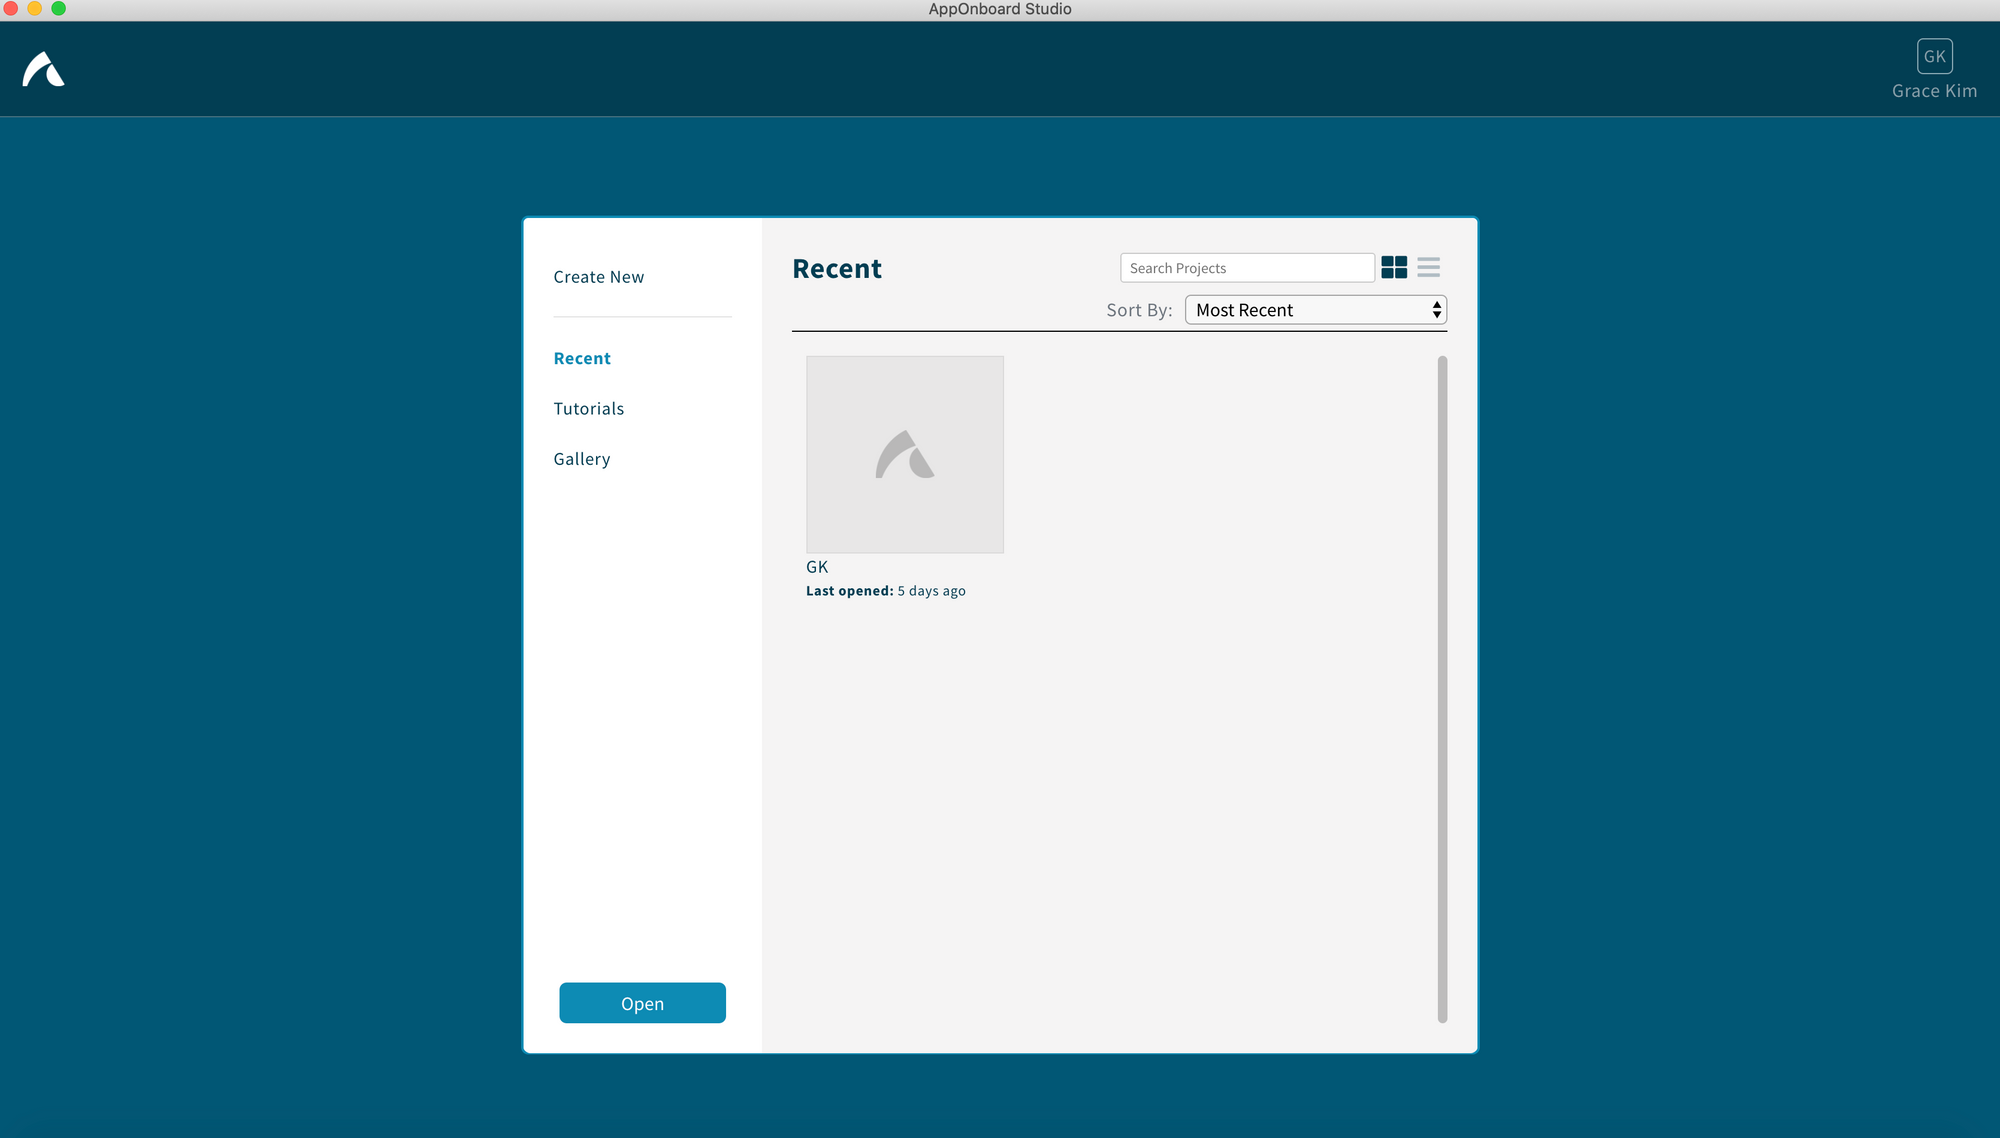2000x1138 pixels.
Task: Click the Last opened 5 days ago text
Action: point(885,591)
